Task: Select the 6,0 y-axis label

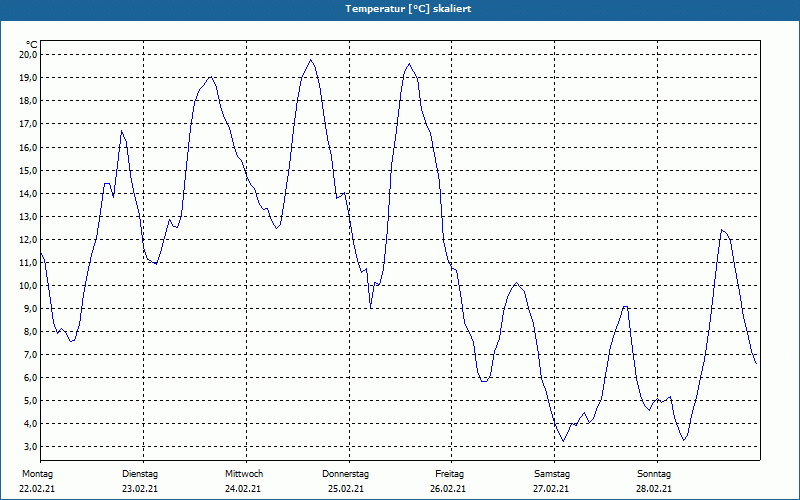Action: 30,378
